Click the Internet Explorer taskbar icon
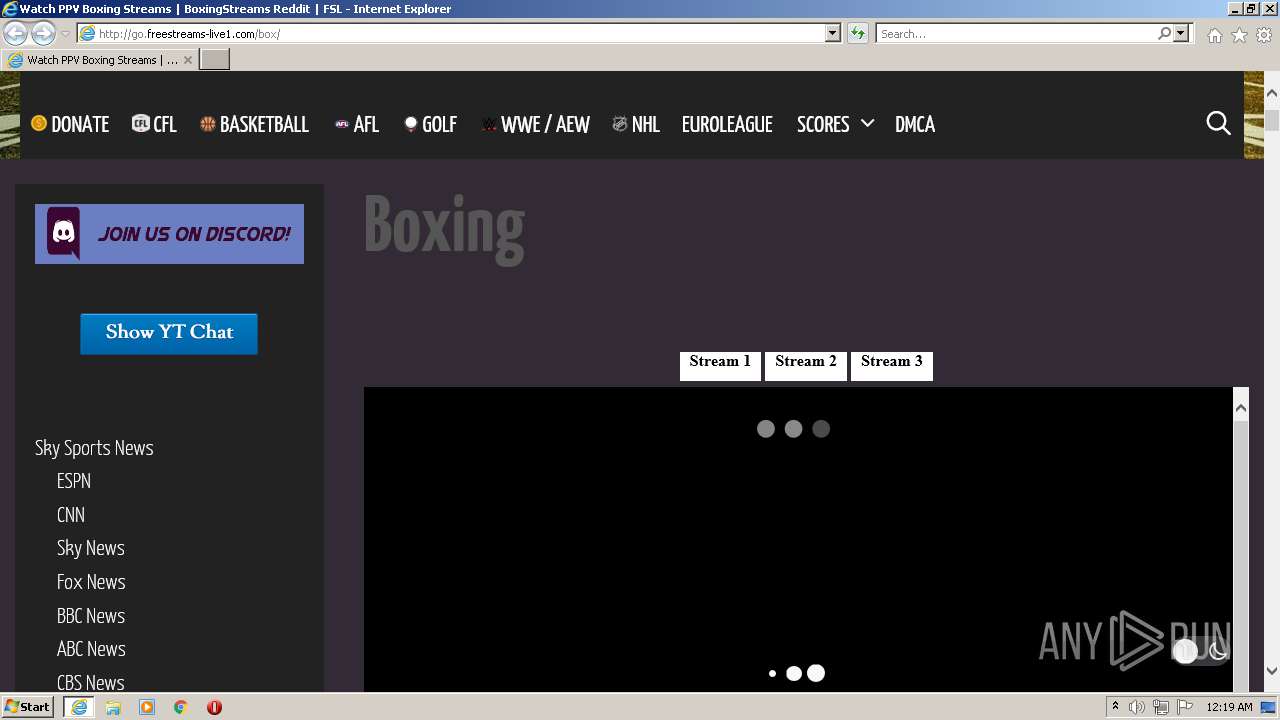Viewport: 1280px width, 720px height. [x=79, y=707]
